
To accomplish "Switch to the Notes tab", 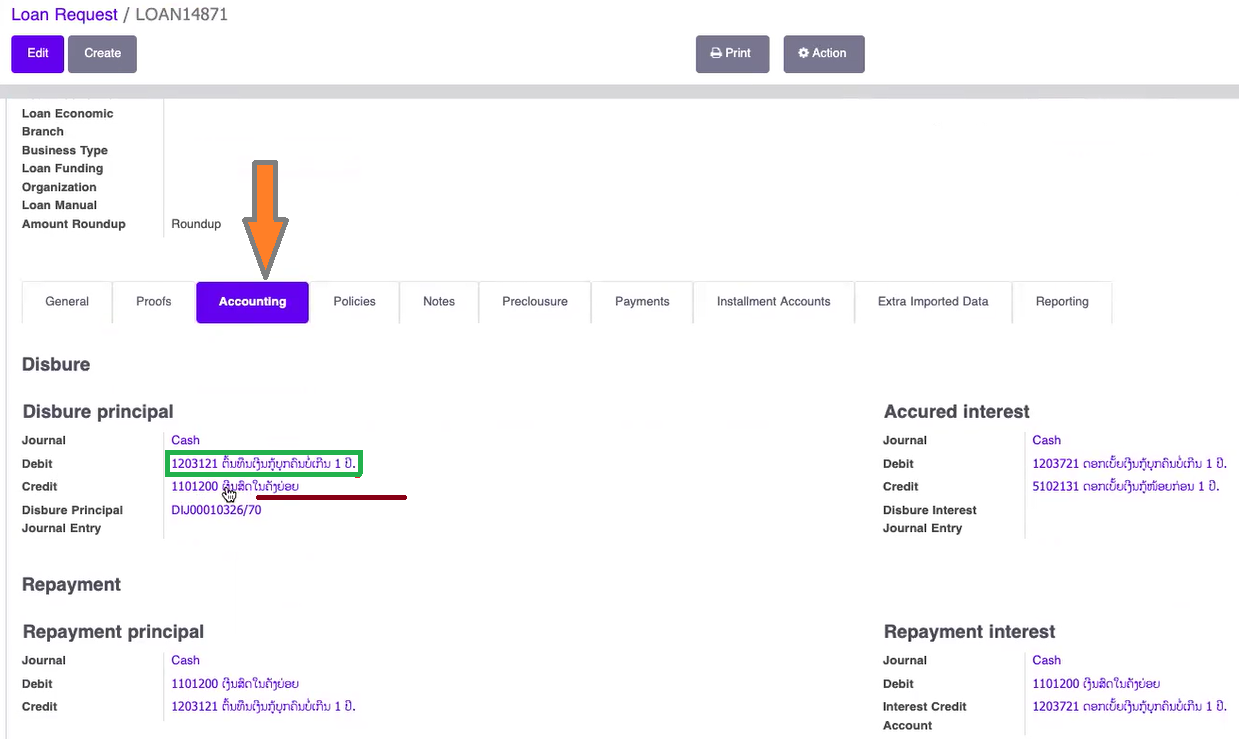I will click(439, 302).
